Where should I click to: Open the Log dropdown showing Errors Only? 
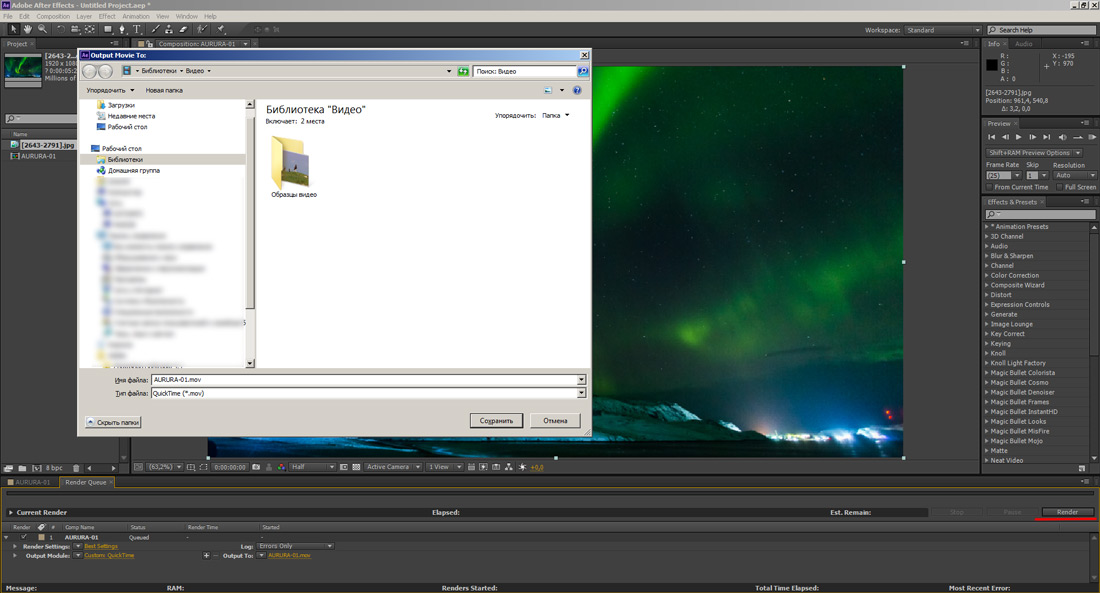tap(295, 546)
